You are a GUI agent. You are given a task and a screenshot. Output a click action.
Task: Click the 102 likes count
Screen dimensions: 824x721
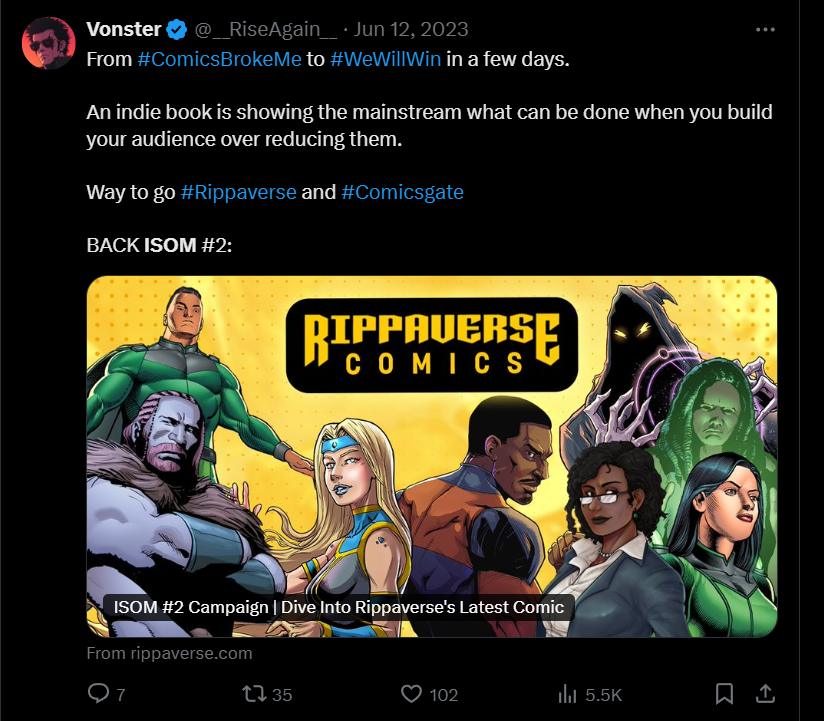444,695
